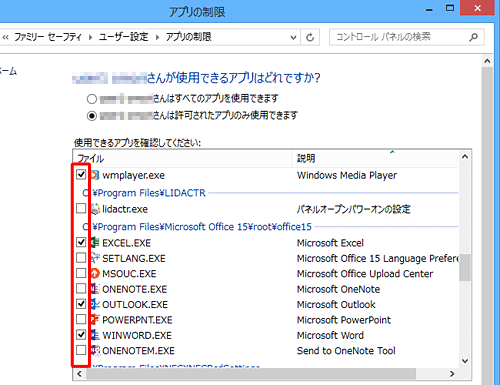
Task: Click the 'Send to OneNote Tool' description
Action: coord(346,351)
